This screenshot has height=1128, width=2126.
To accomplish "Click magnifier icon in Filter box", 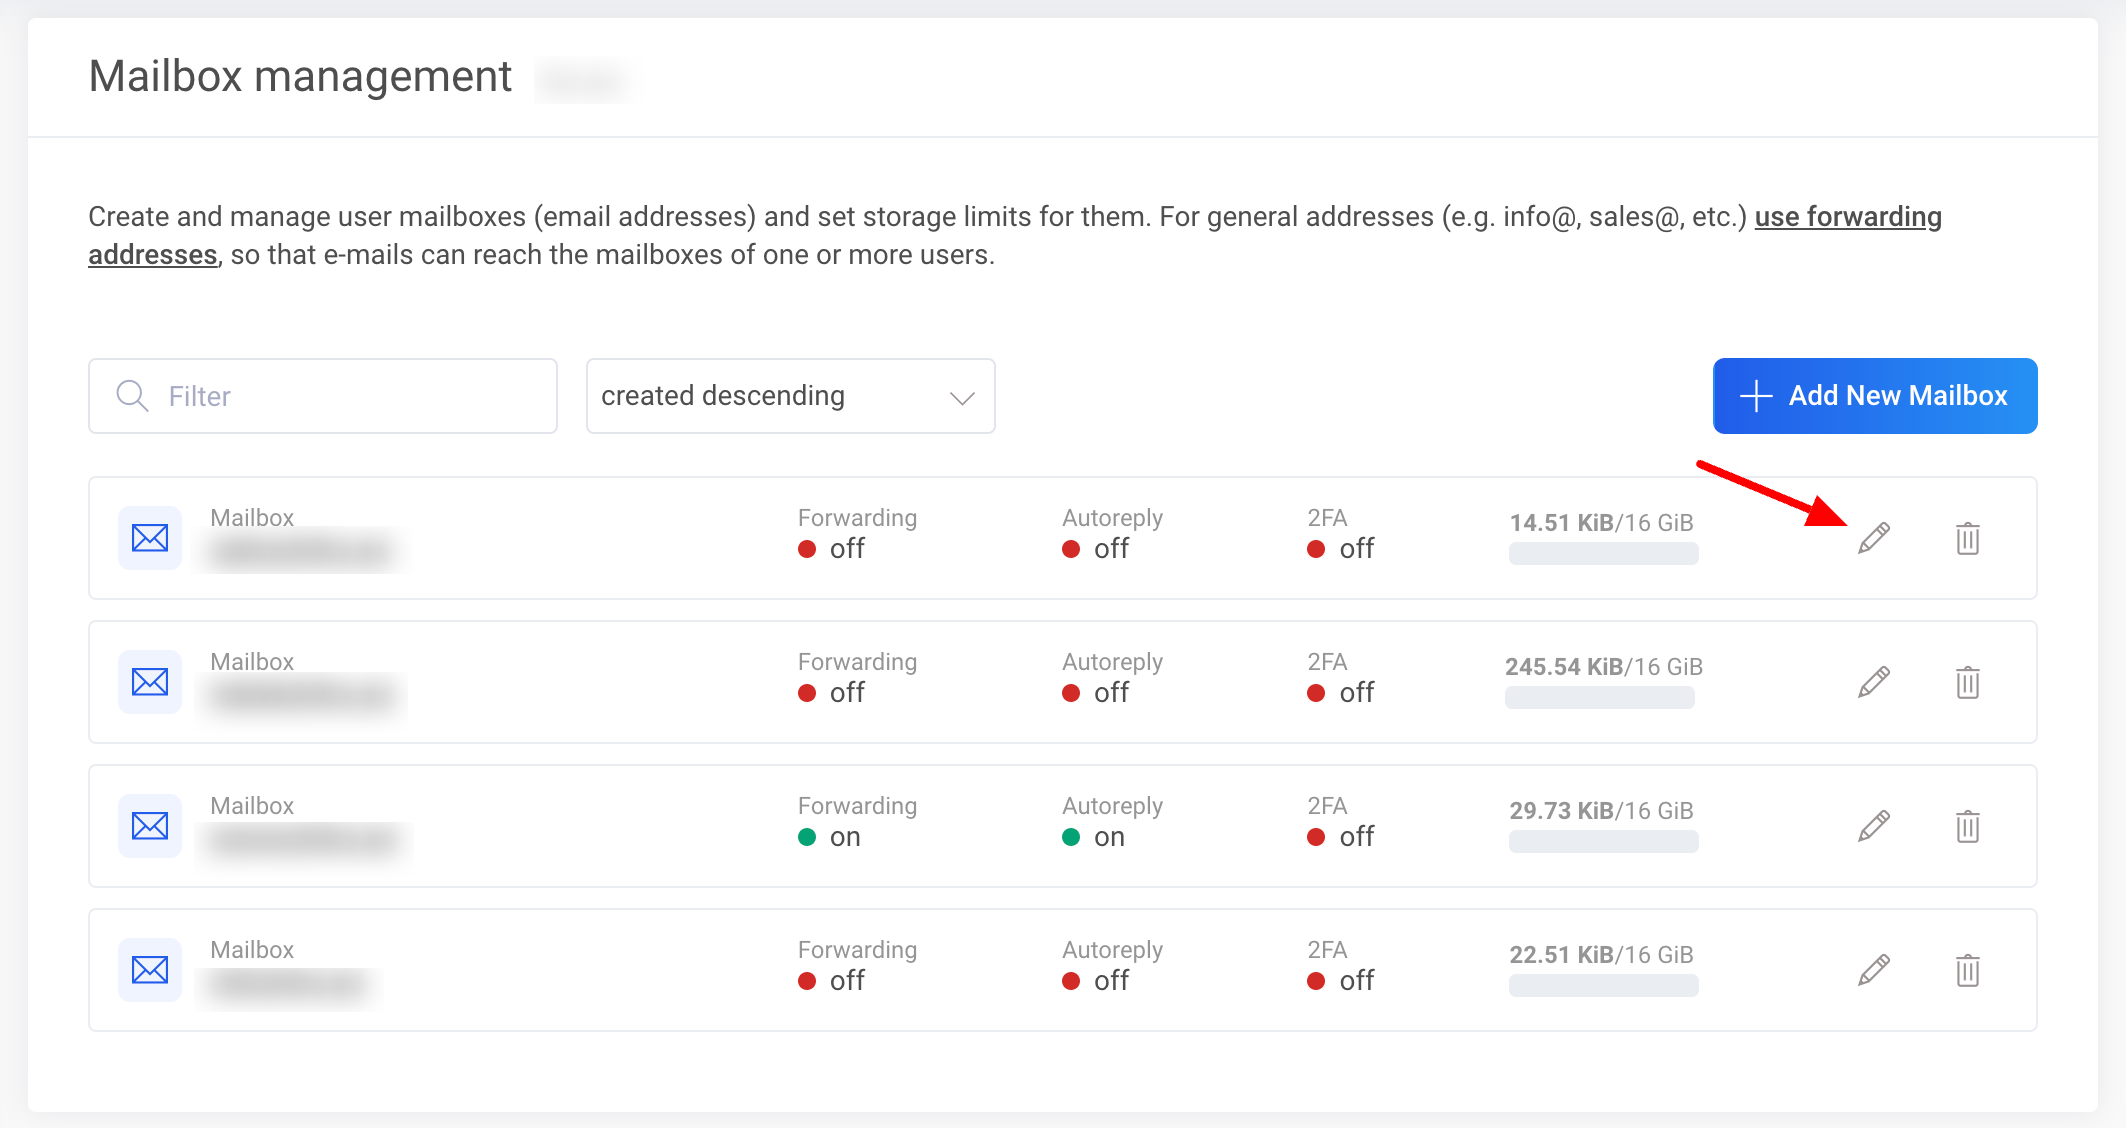I will pos(132,396).
